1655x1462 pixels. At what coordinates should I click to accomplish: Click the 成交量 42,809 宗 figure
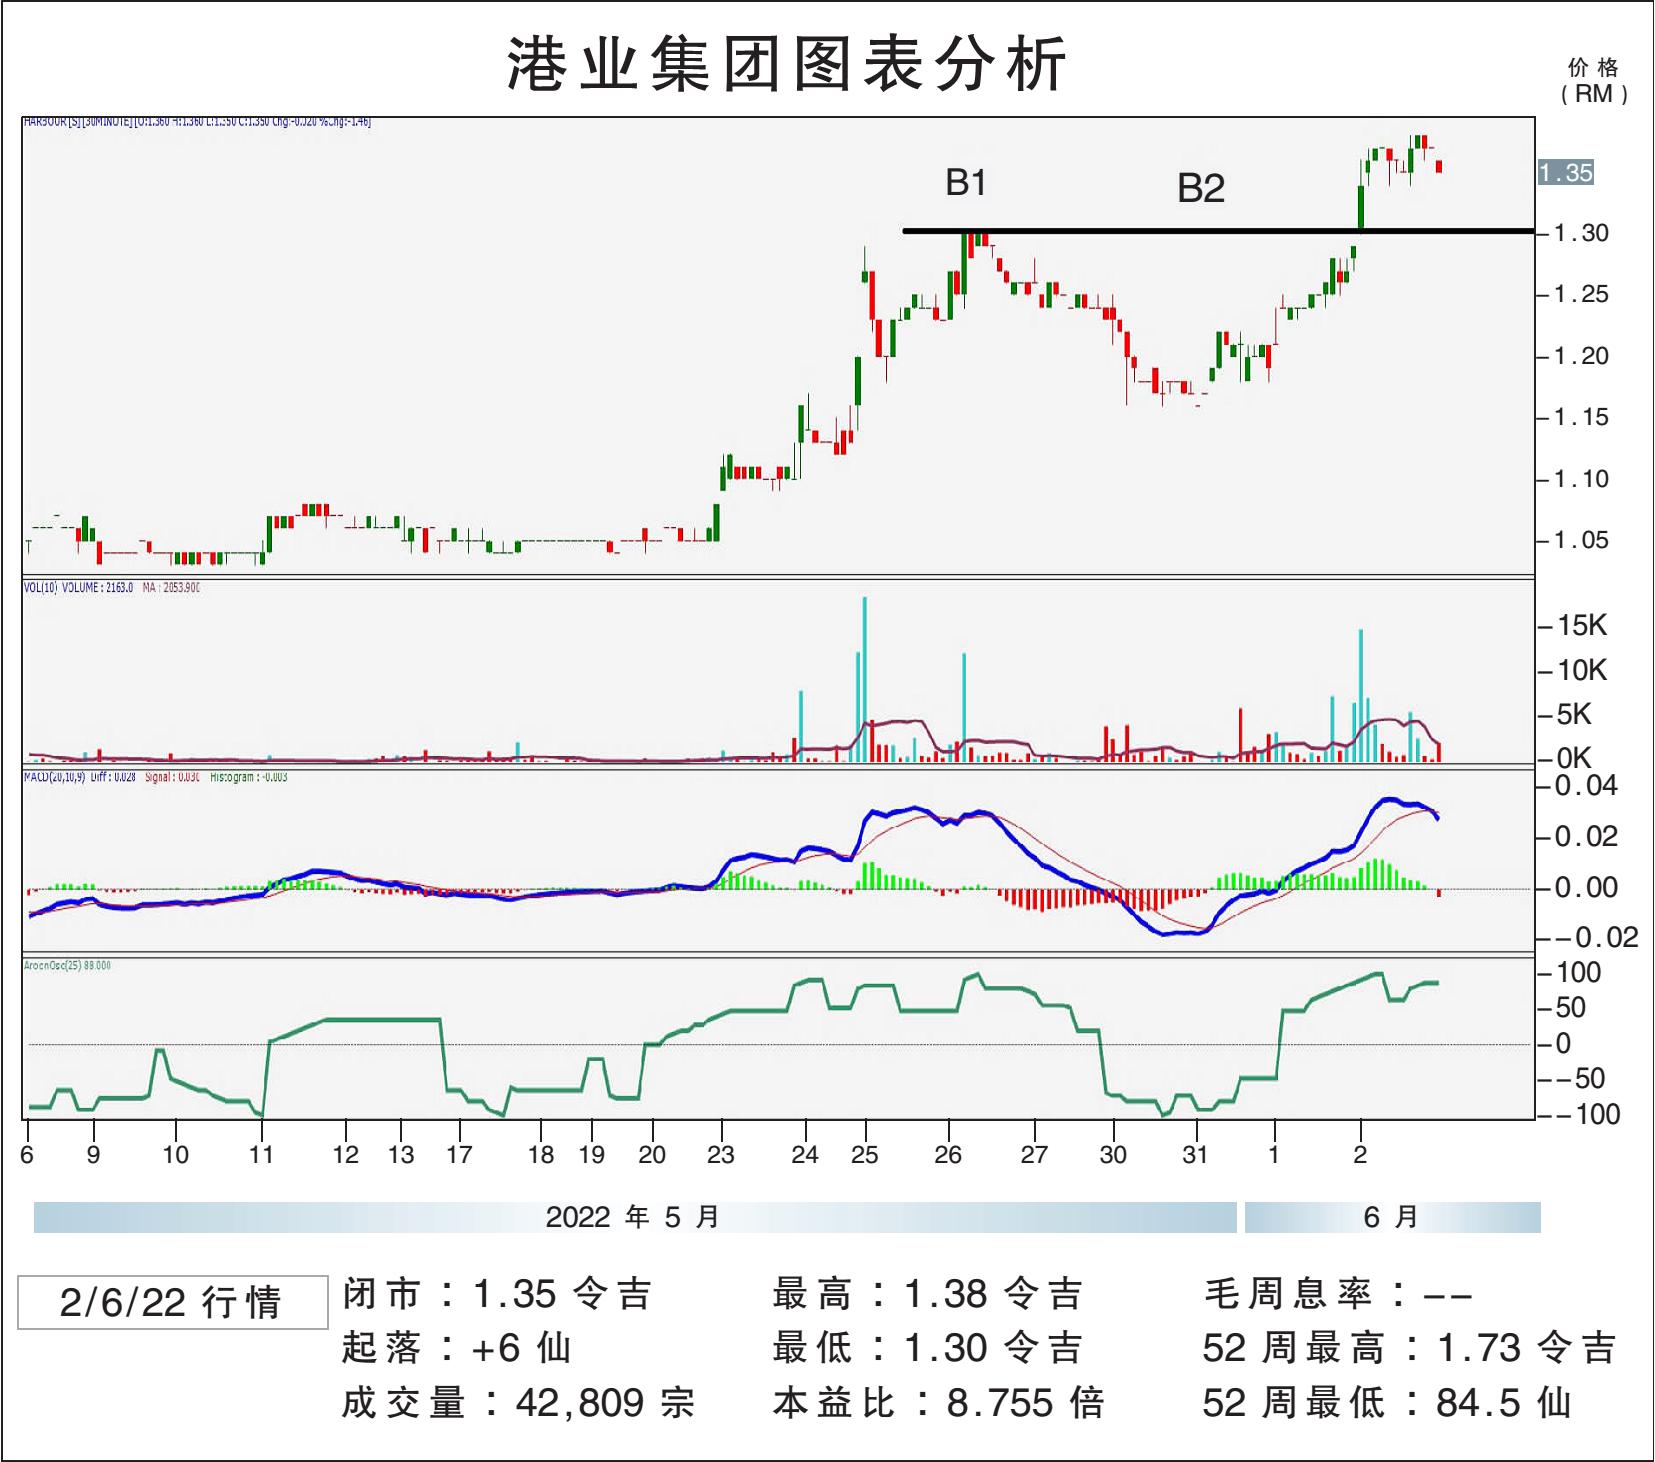pyautogui.click(x=518, y=1403)
